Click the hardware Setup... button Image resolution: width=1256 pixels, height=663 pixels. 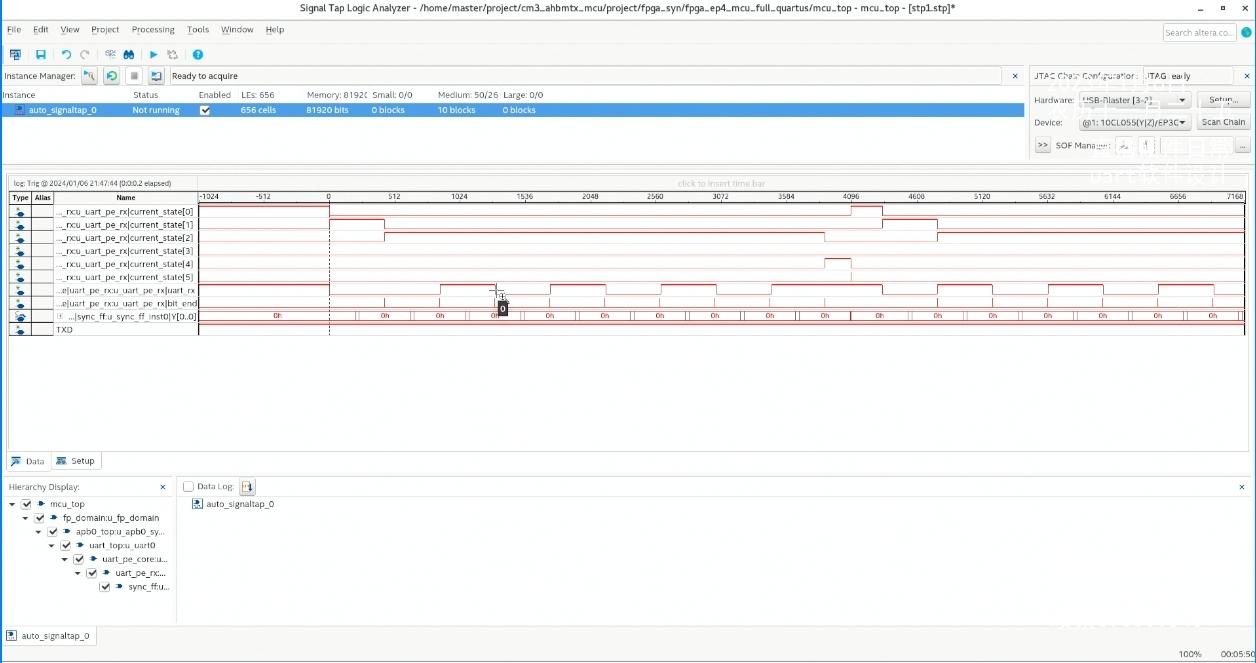(x=1223, y=100)
